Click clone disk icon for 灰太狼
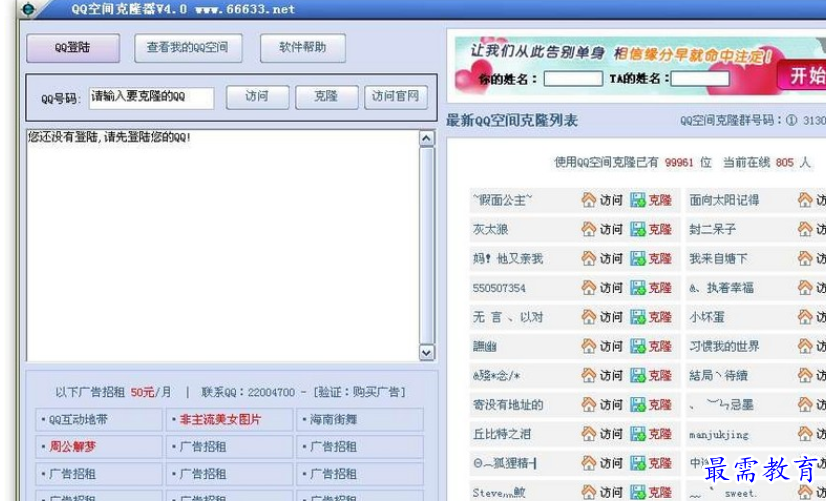The width and height of the screenshot is (826, 501). [x=638, y=229]
